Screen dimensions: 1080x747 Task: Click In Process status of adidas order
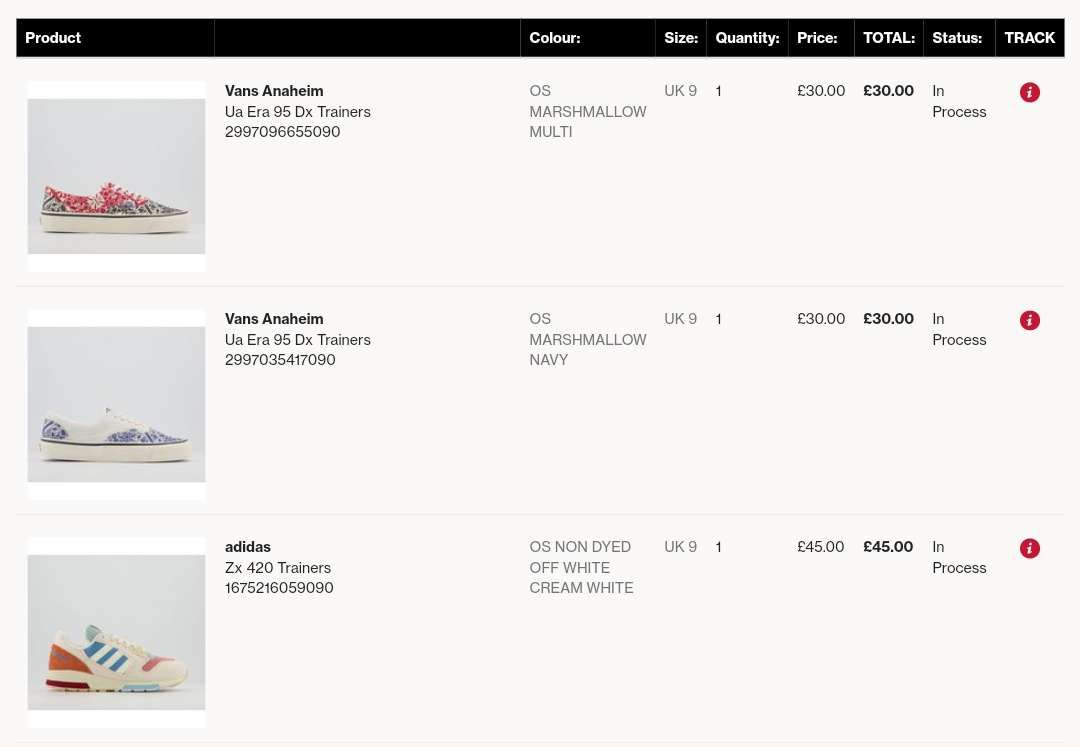(x=959, y=557)
